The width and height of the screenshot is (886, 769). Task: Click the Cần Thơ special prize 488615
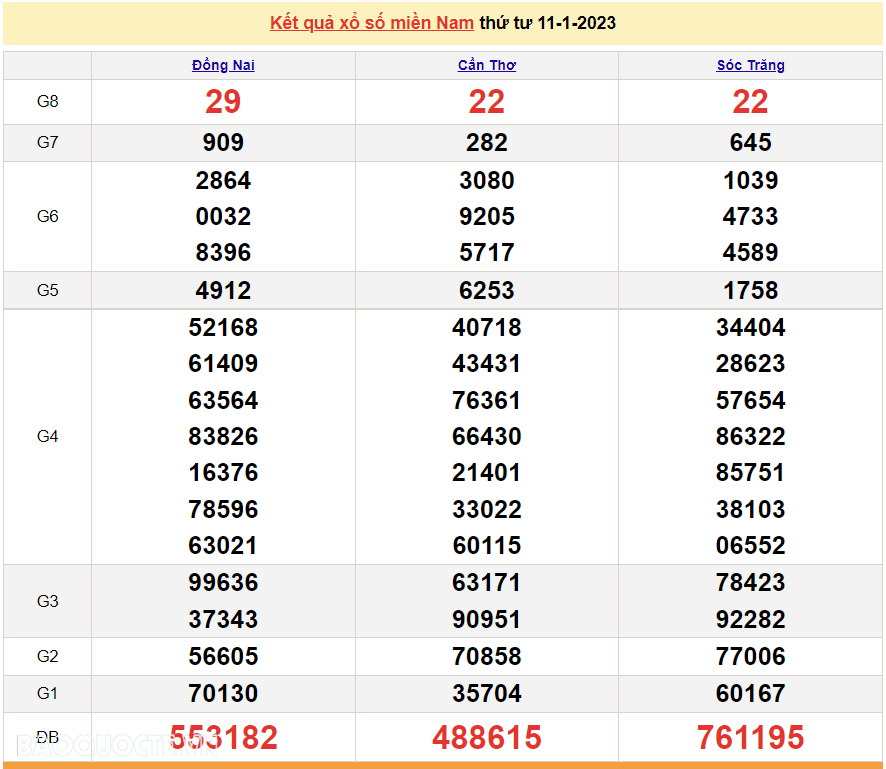pos(487,738)
